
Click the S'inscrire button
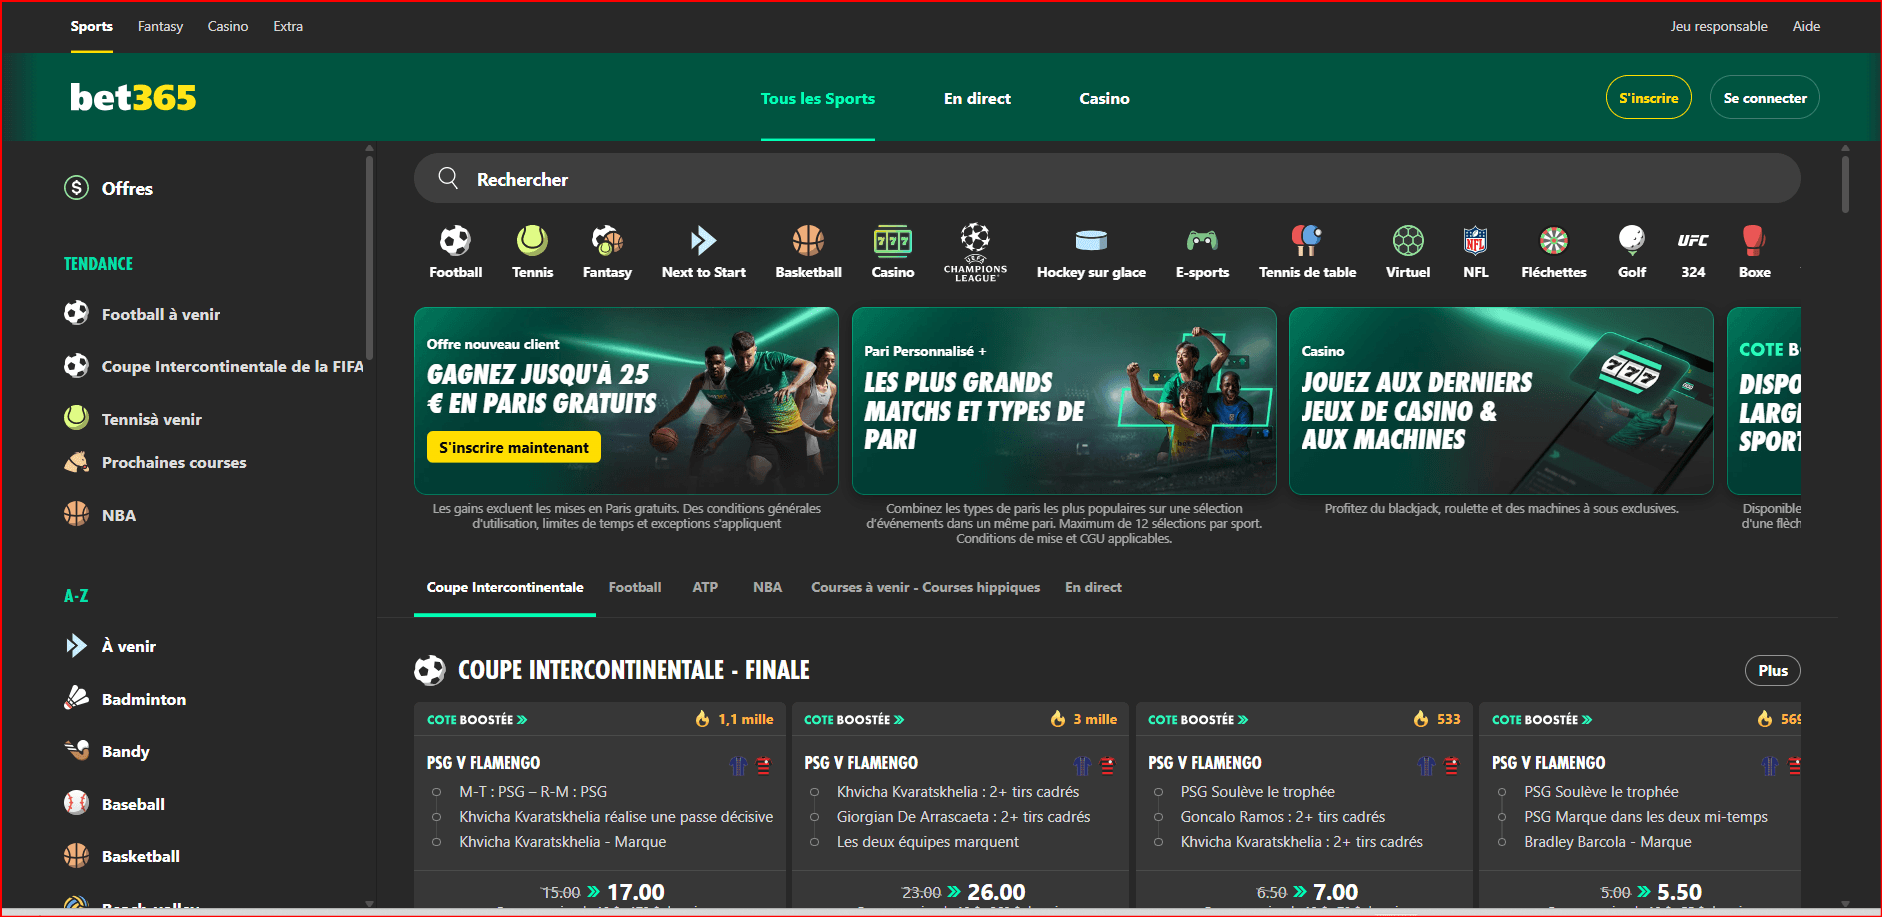(x=1648, y=98)
